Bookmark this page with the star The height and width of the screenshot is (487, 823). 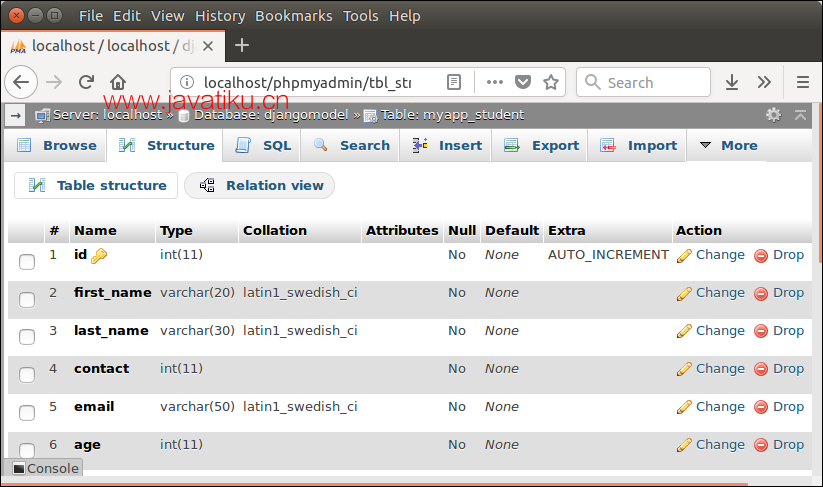coord(551,82)
